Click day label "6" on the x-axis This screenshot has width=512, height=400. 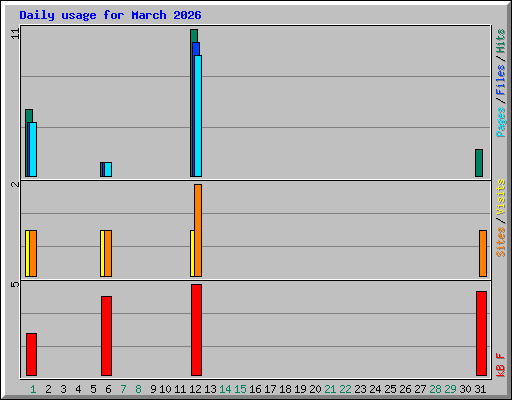click(x=108, y=389)
